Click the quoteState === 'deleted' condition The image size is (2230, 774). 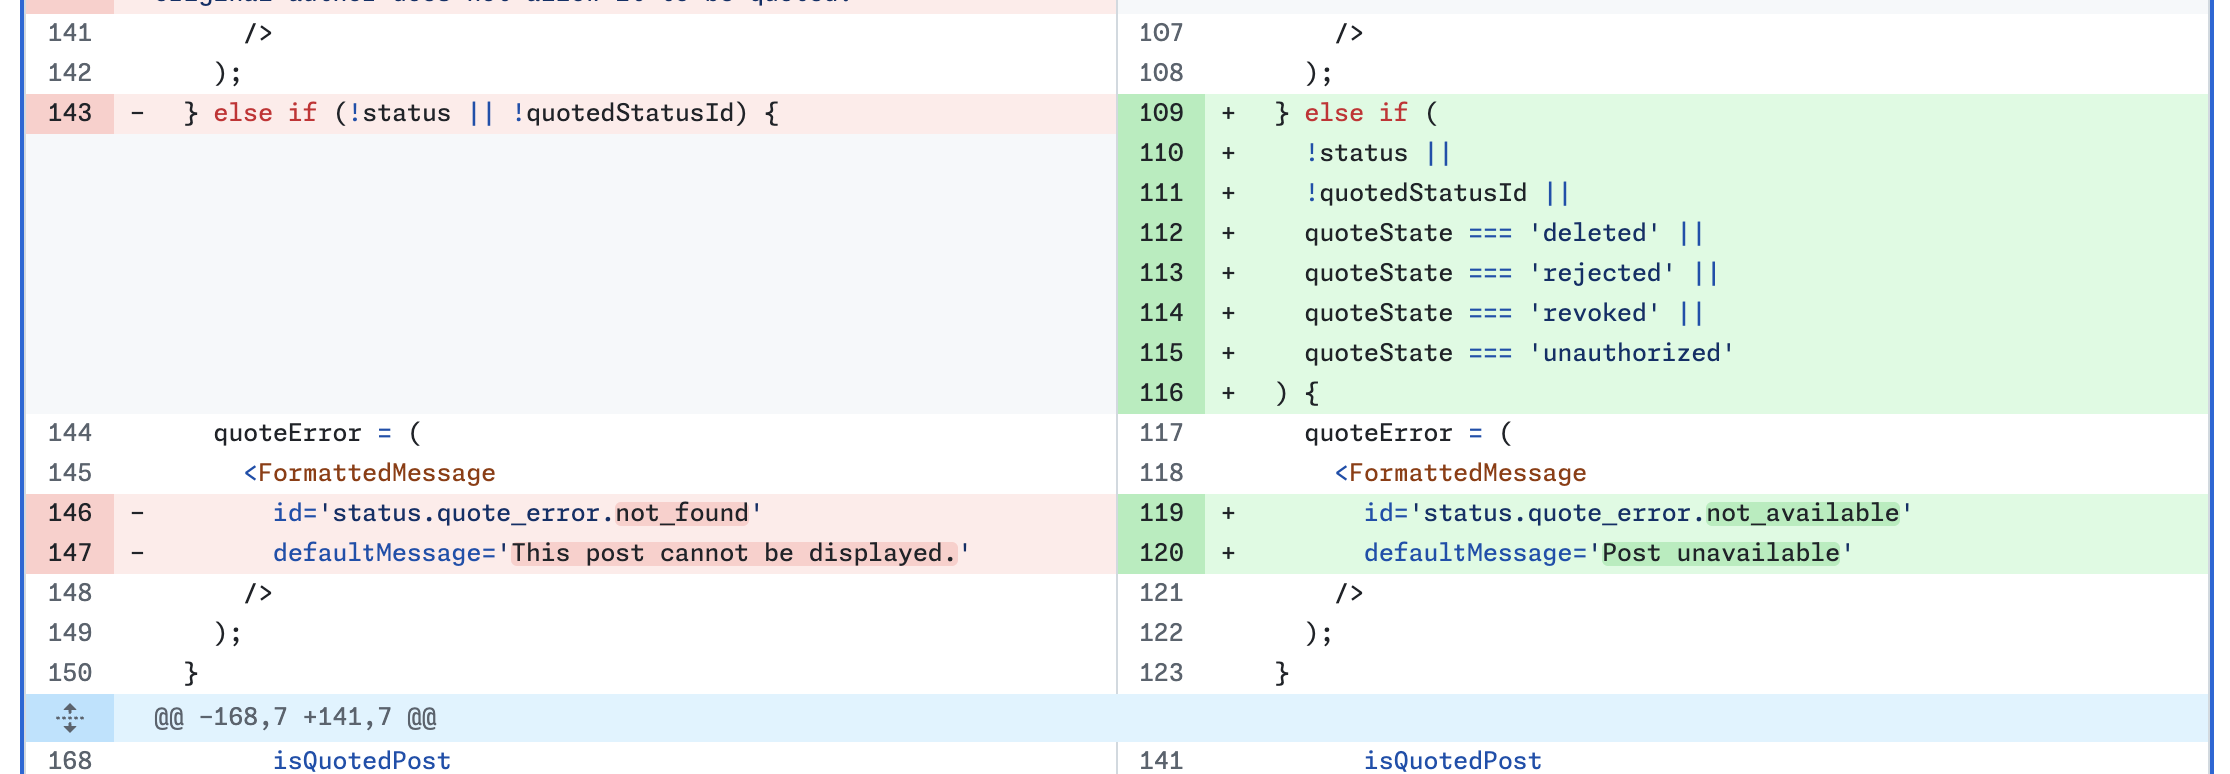[1481, 233]
